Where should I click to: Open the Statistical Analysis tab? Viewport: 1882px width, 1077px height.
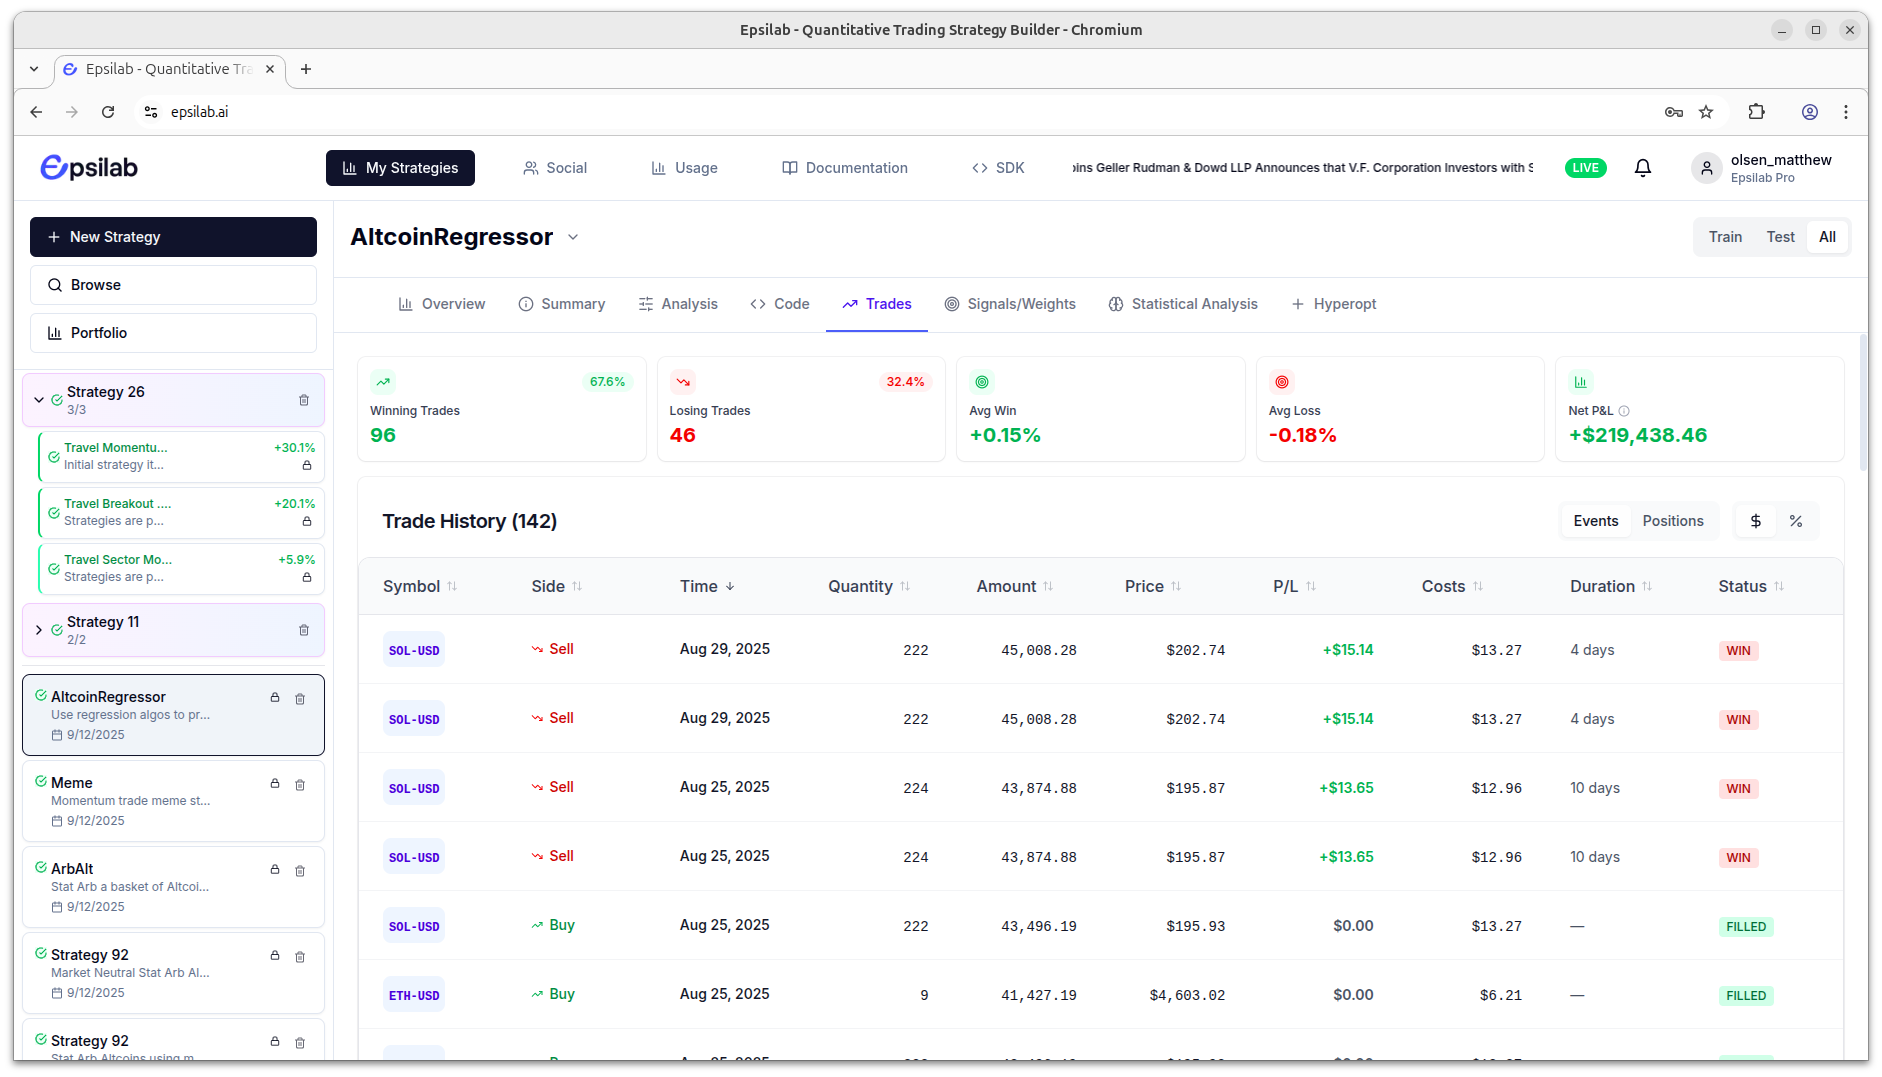[1183, 304]
